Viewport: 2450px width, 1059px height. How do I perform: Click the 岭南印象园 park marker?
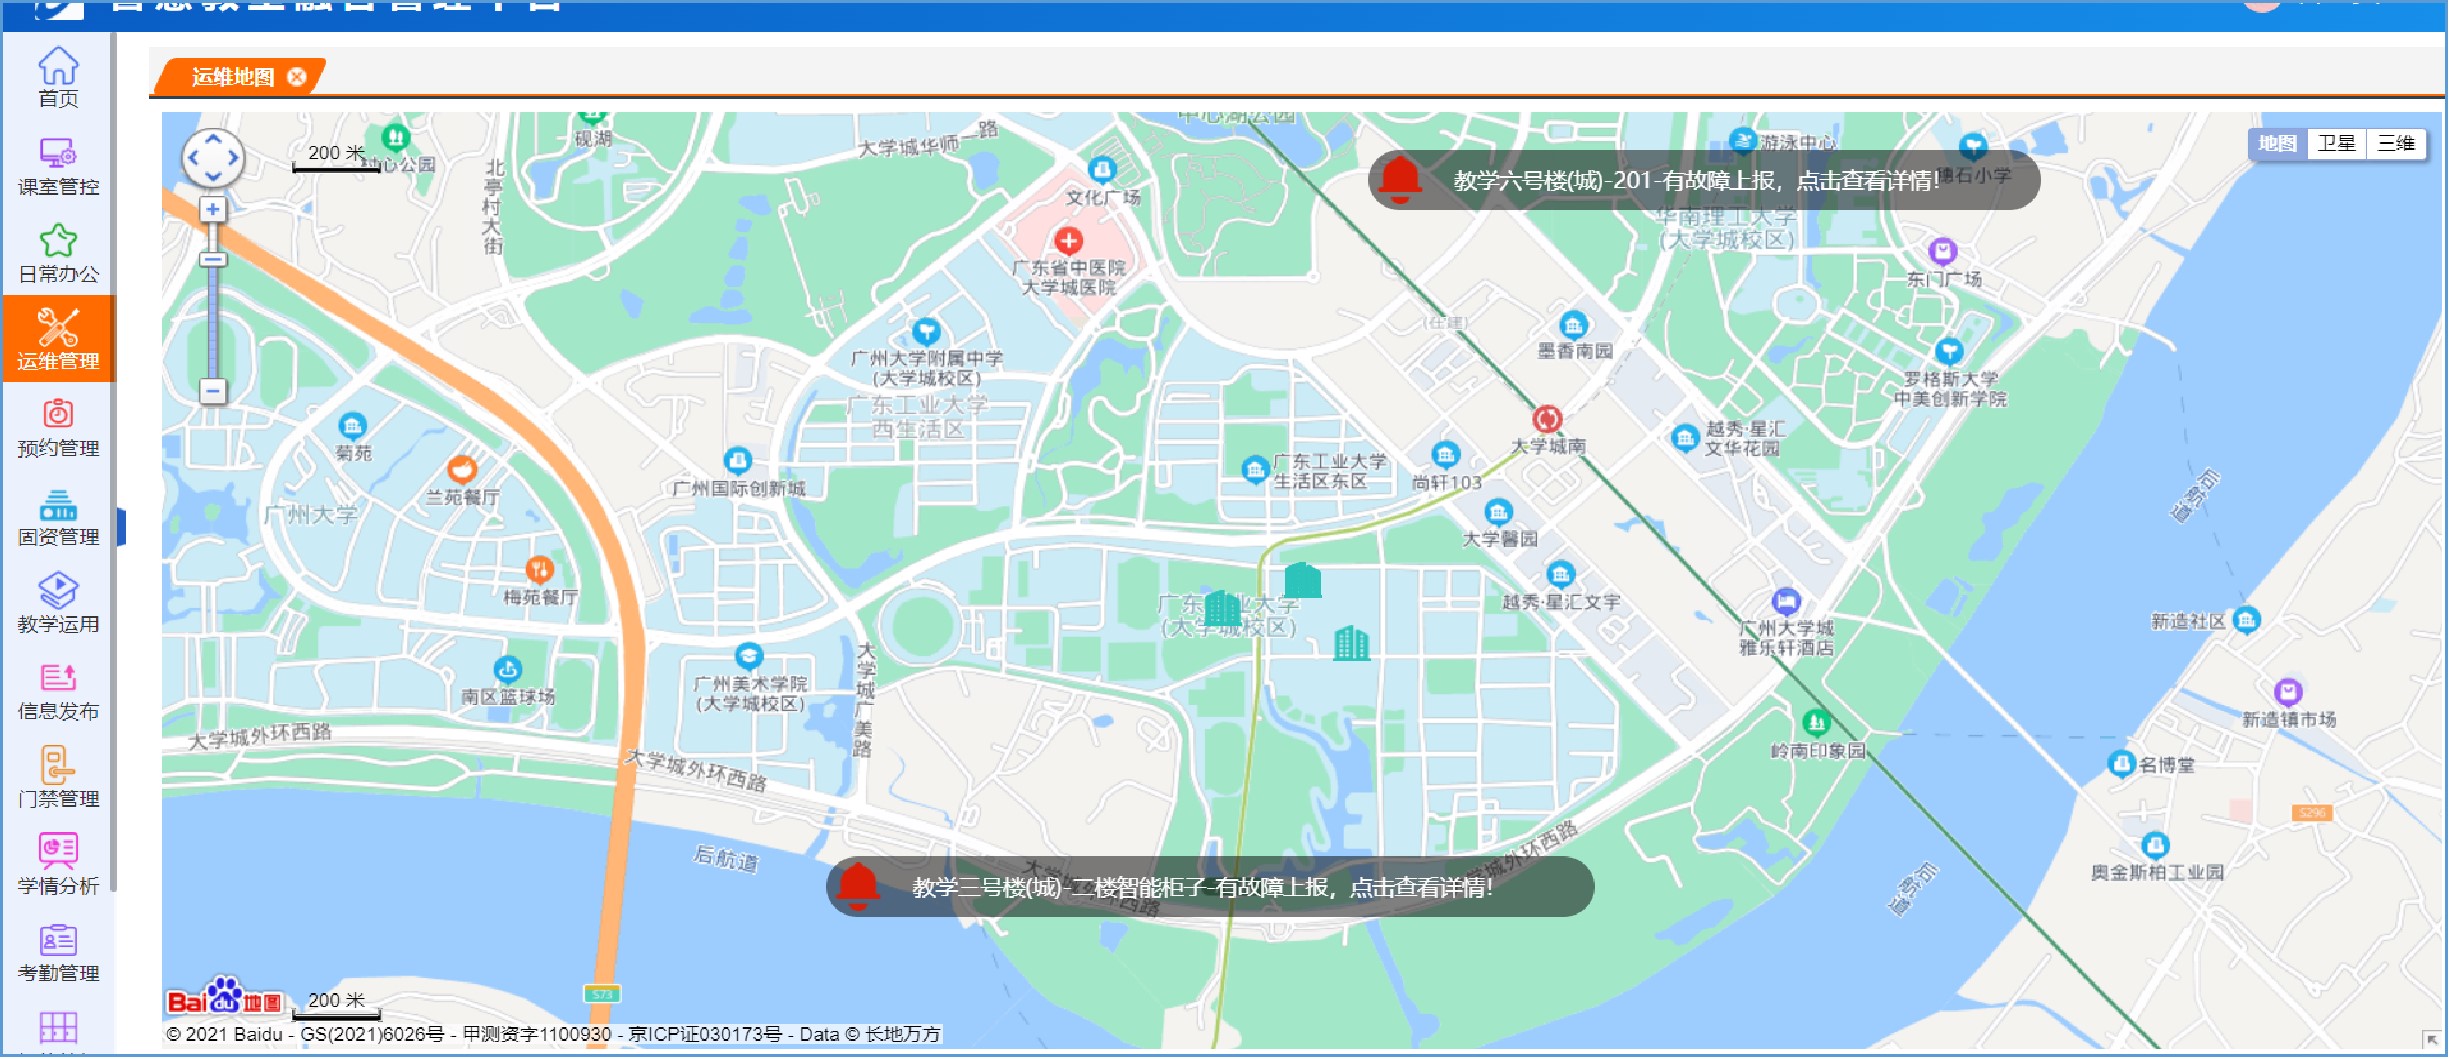click(1816, 722)
